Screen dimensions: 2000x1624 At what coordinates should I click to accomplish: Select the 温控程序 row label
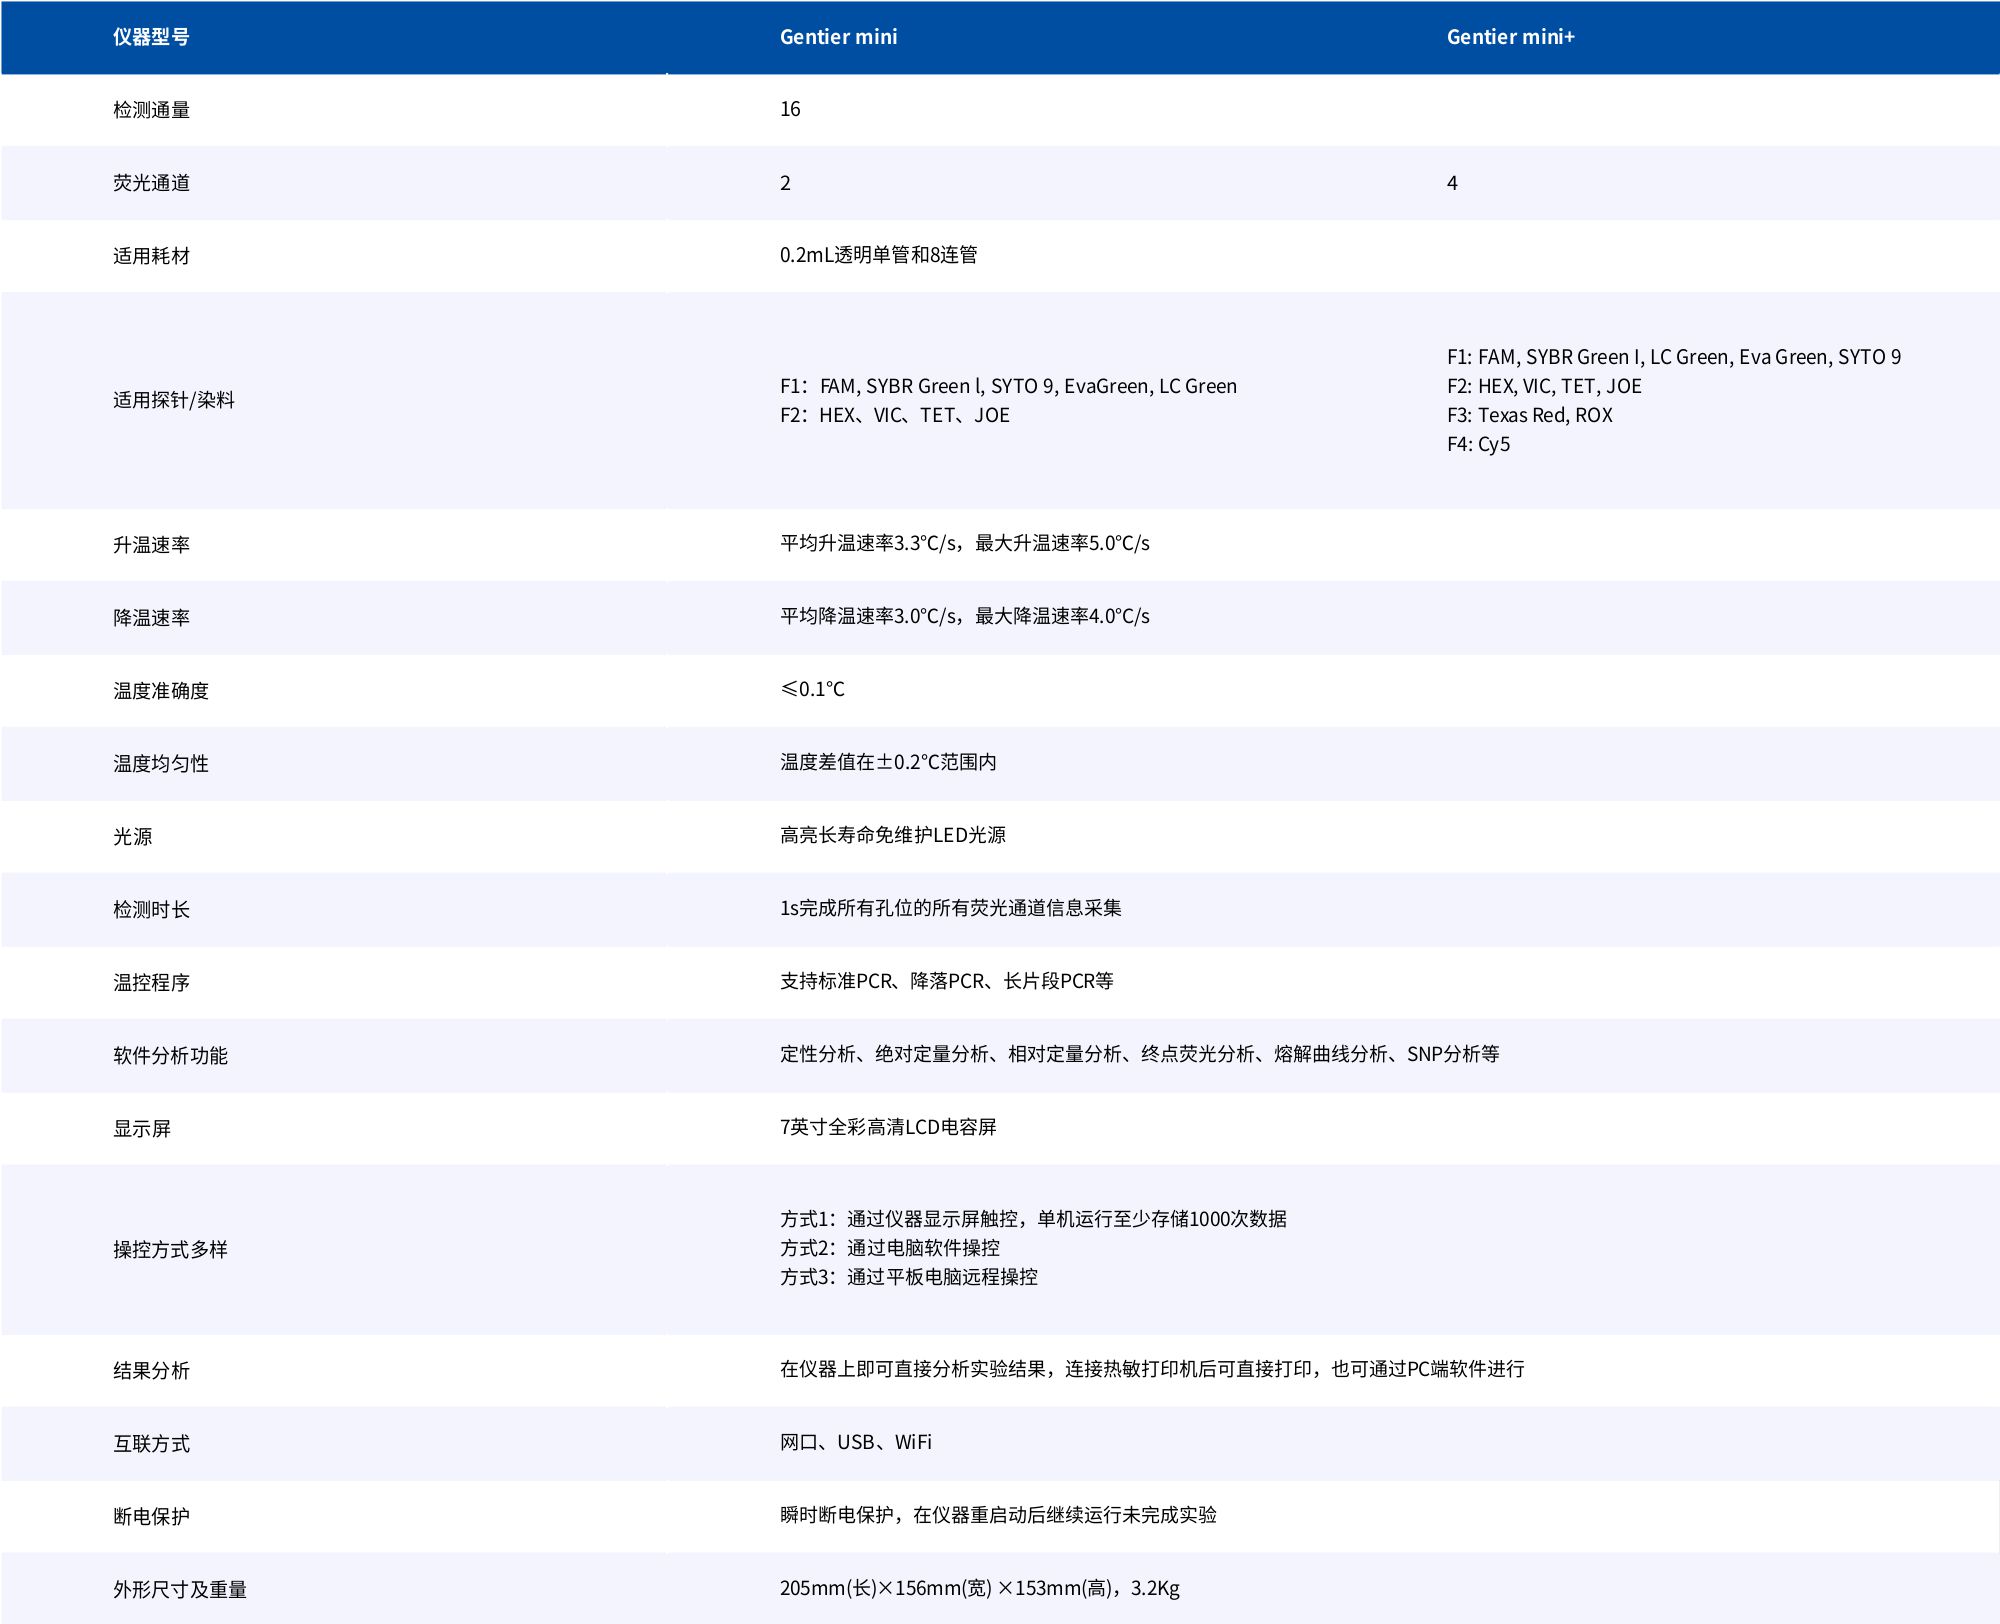click(151, 983)
